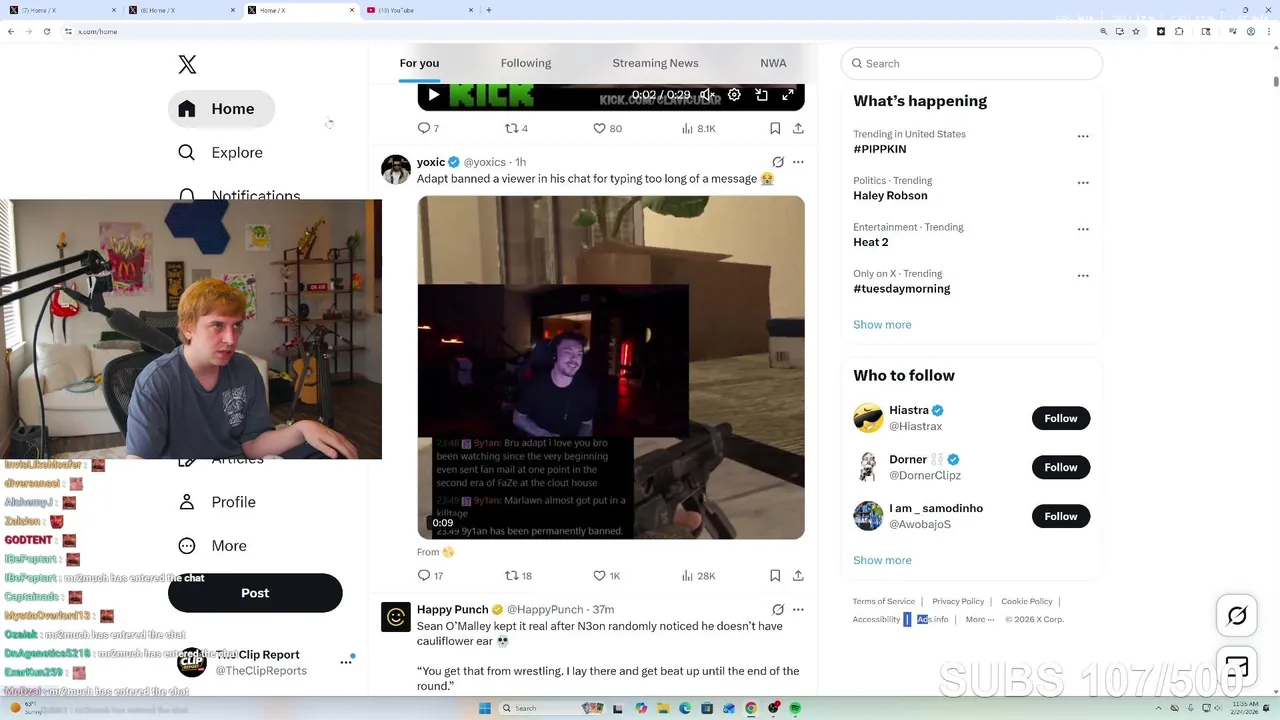Open options for #PIPPKIN trend
The height and width of the screenshot is (720, 1280).
(x=1083, y=136)
